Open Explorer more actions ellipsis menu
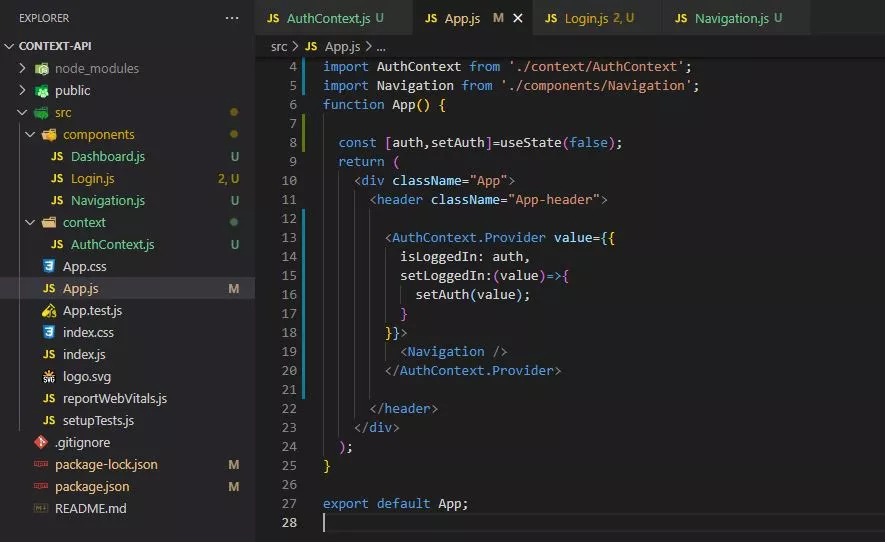The height and width of the screenshot is (542, 885). point(232,18)
